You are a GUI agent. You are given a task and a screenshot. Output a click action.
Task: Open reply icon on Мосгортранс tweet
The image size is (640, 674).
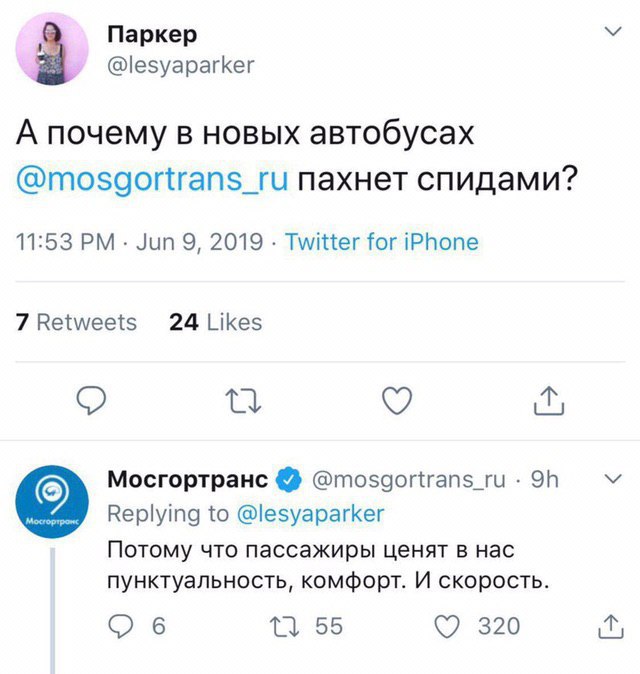point(121,626)
